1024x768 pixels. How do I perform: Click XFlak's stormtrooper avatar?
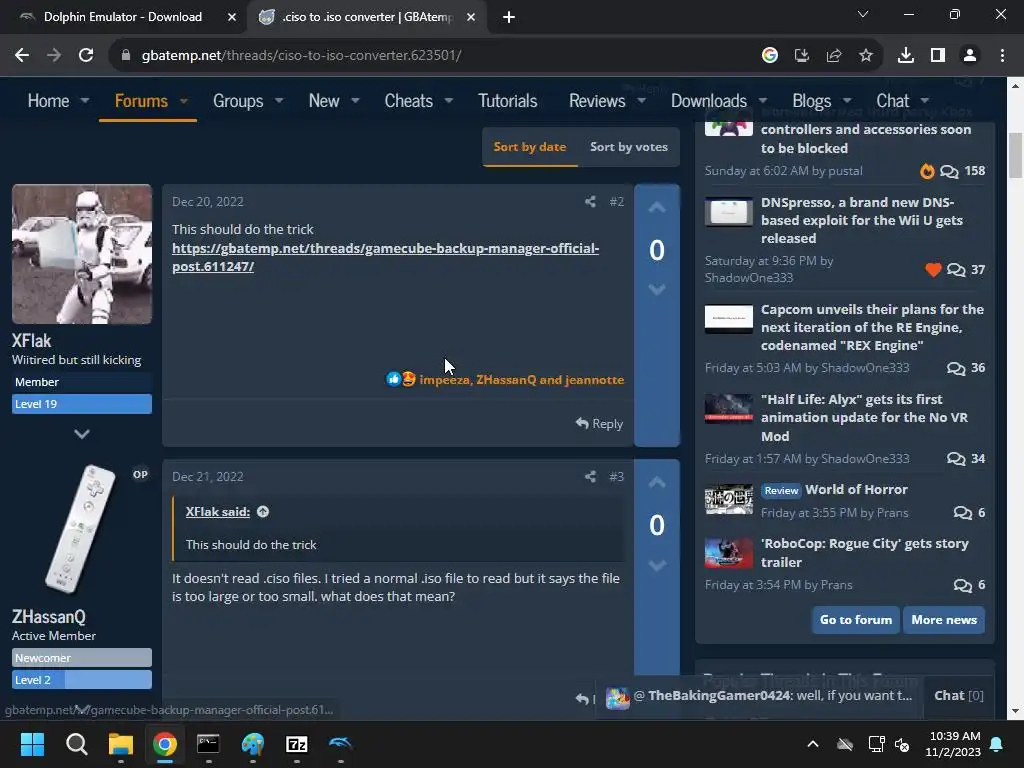82,254
